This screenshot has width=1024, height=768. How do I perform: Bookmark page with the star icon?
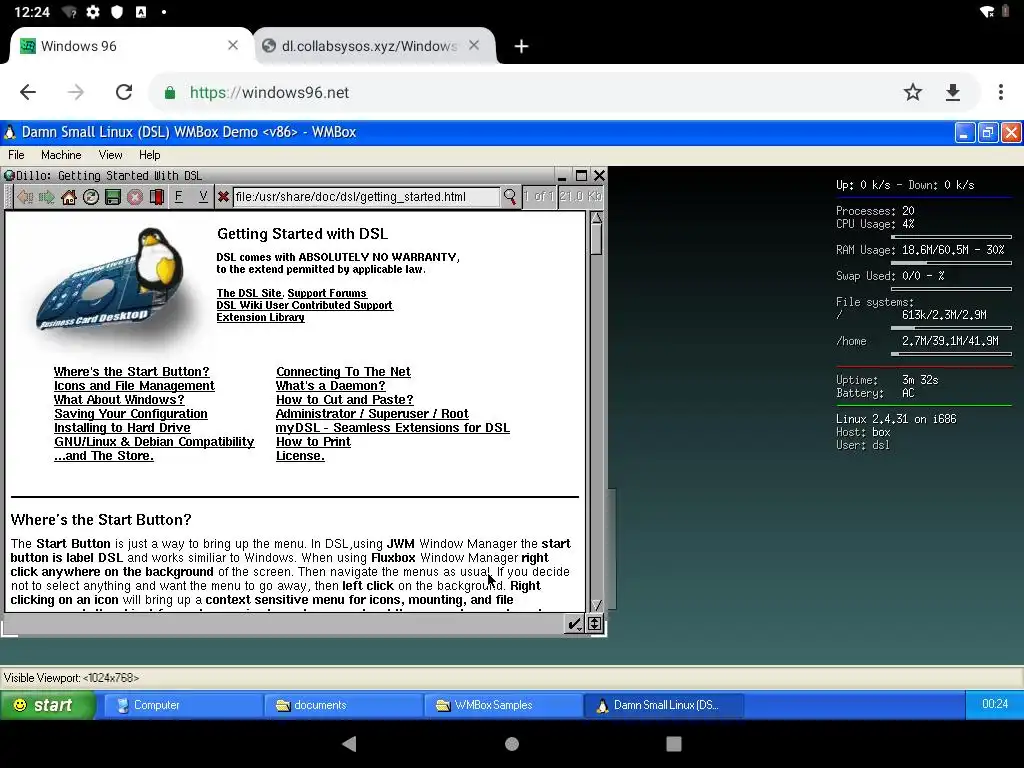tap(913, 92)
